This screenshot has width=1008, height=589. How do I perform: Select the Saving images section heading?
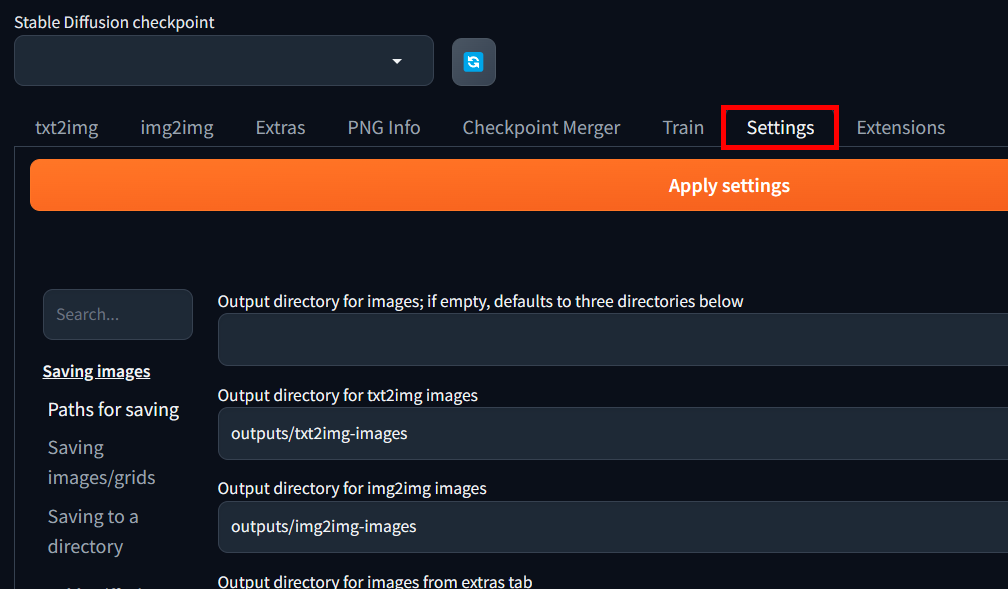point(96,371)
